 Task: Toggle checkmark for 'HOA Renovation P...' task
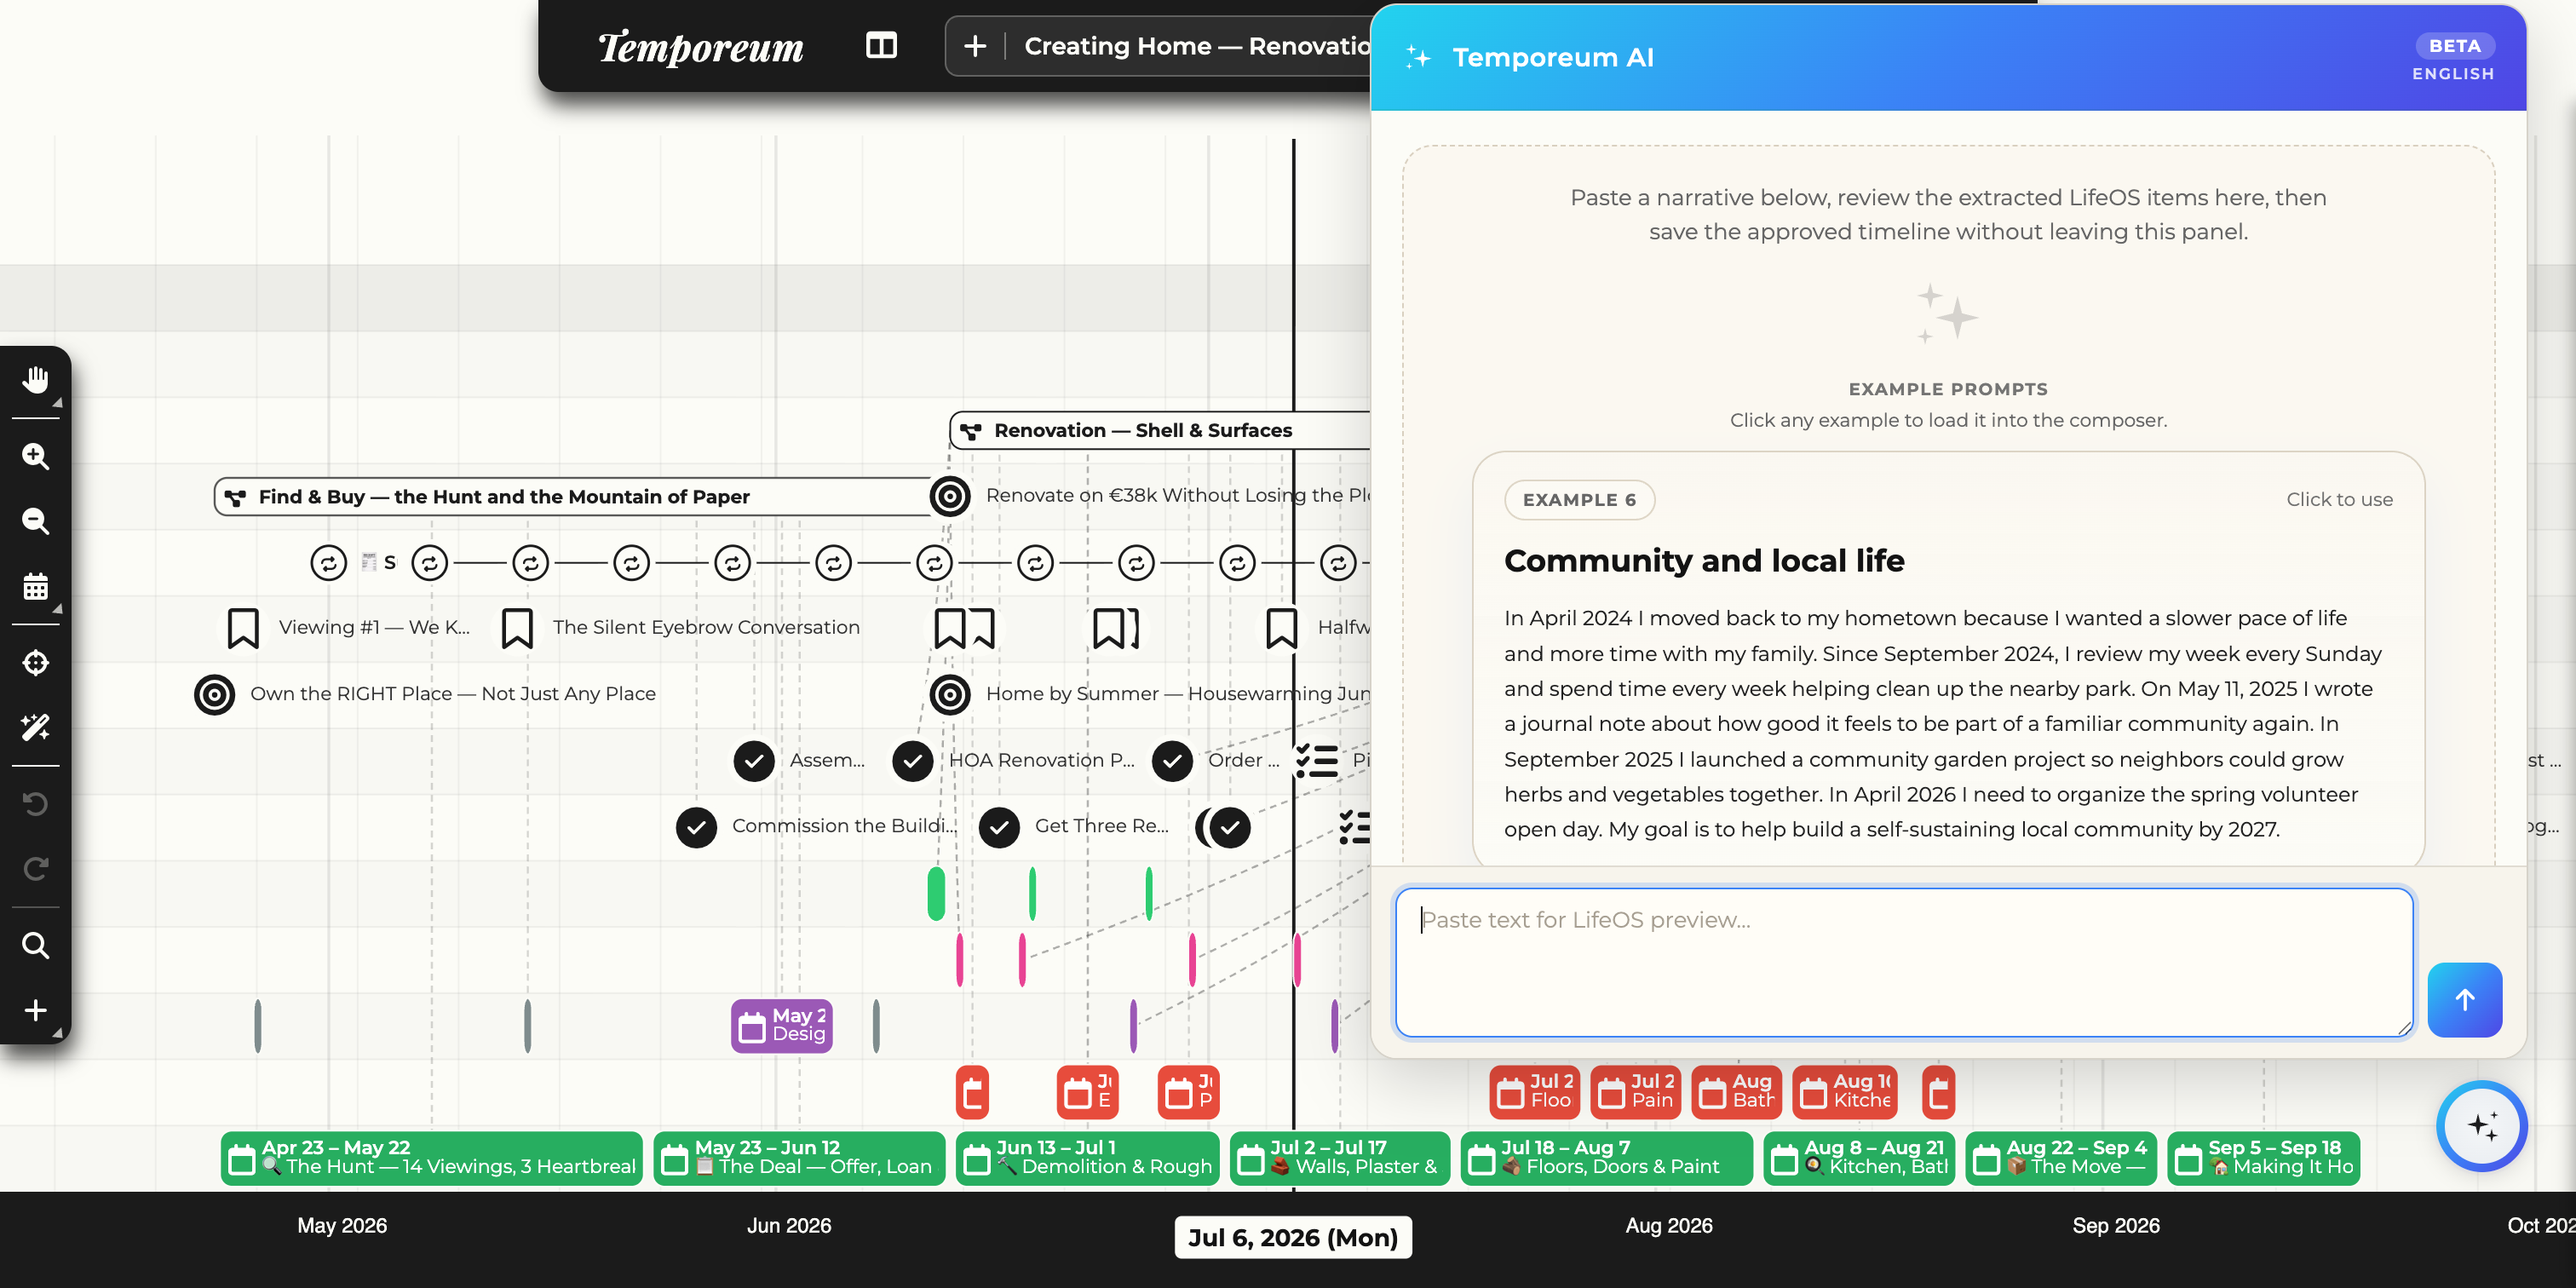point(913,761)
